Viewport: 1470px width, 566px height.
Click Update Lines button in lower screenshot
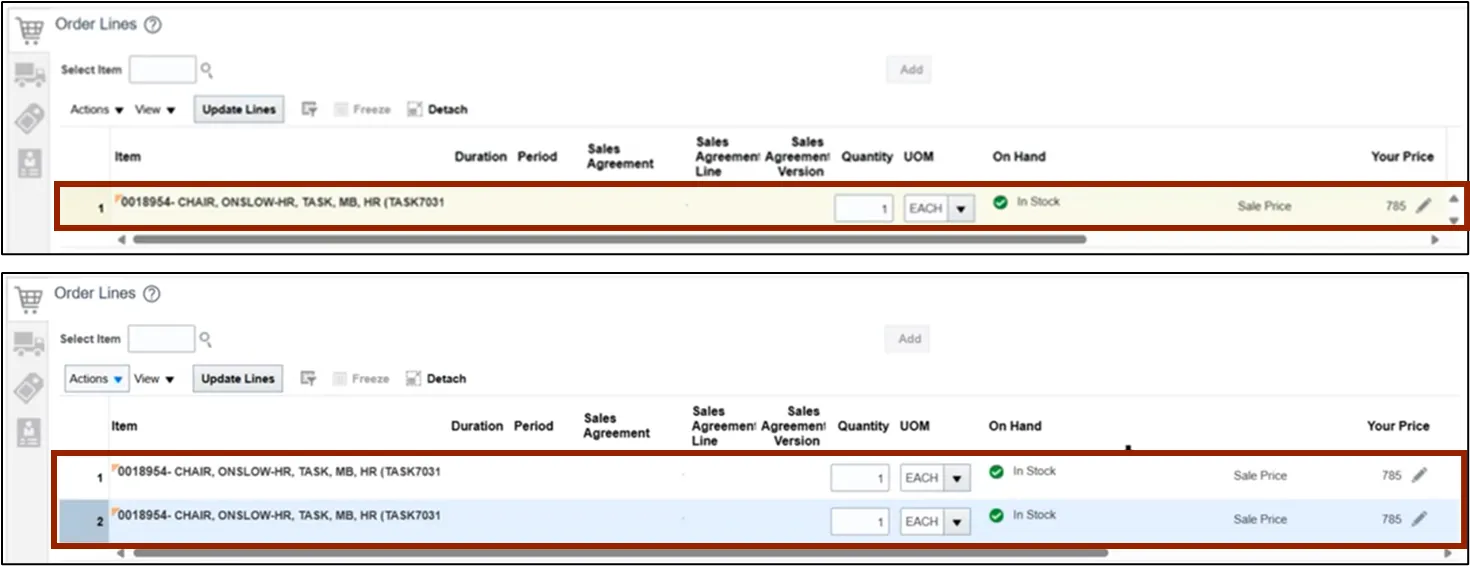(238, 379)
